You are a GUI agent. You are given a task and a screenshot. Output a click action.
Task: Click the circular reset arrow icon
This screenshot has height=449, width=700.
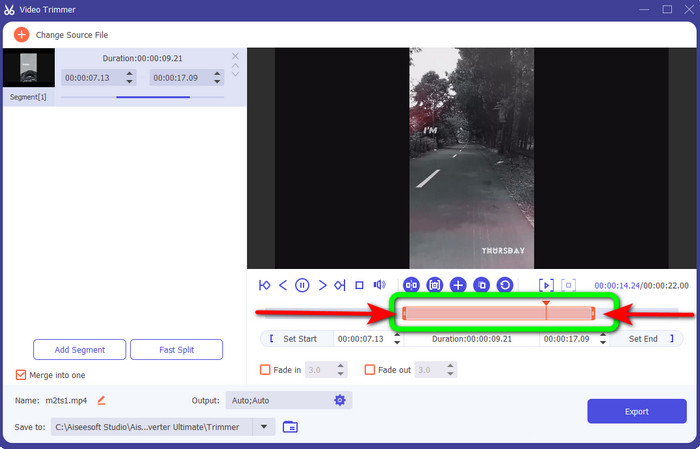(x=505, y=285)
